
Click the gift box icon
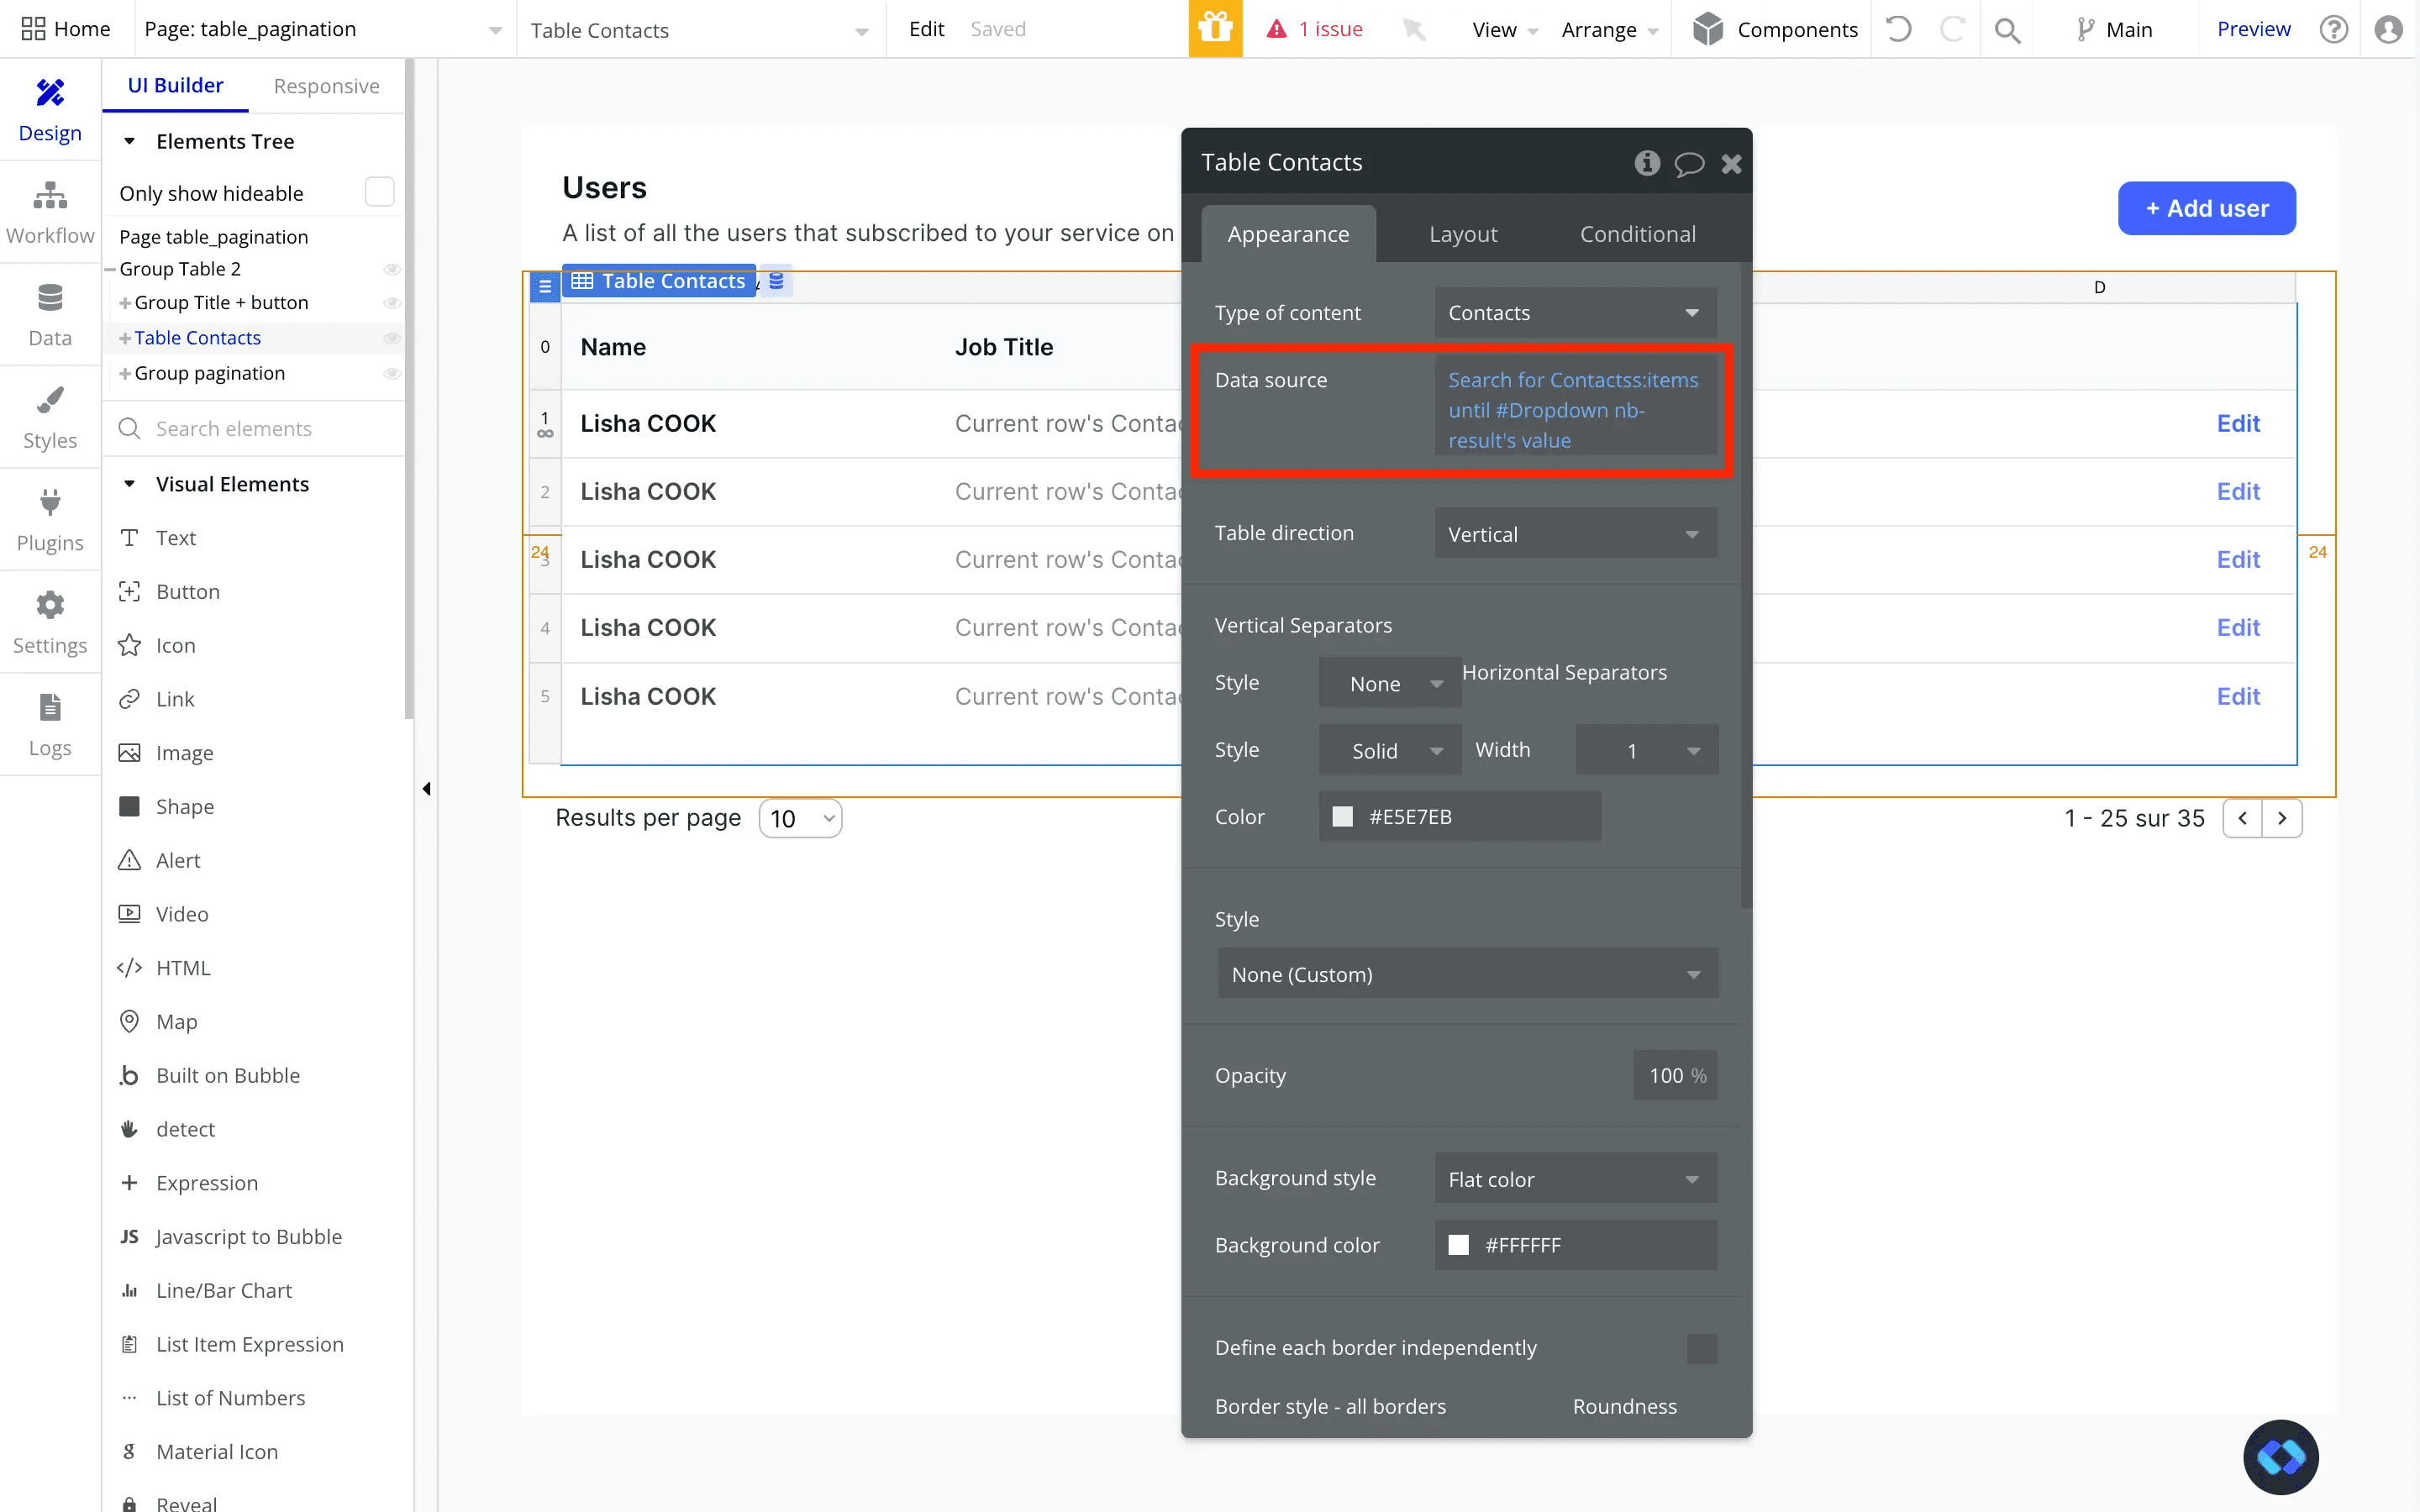1215,29
